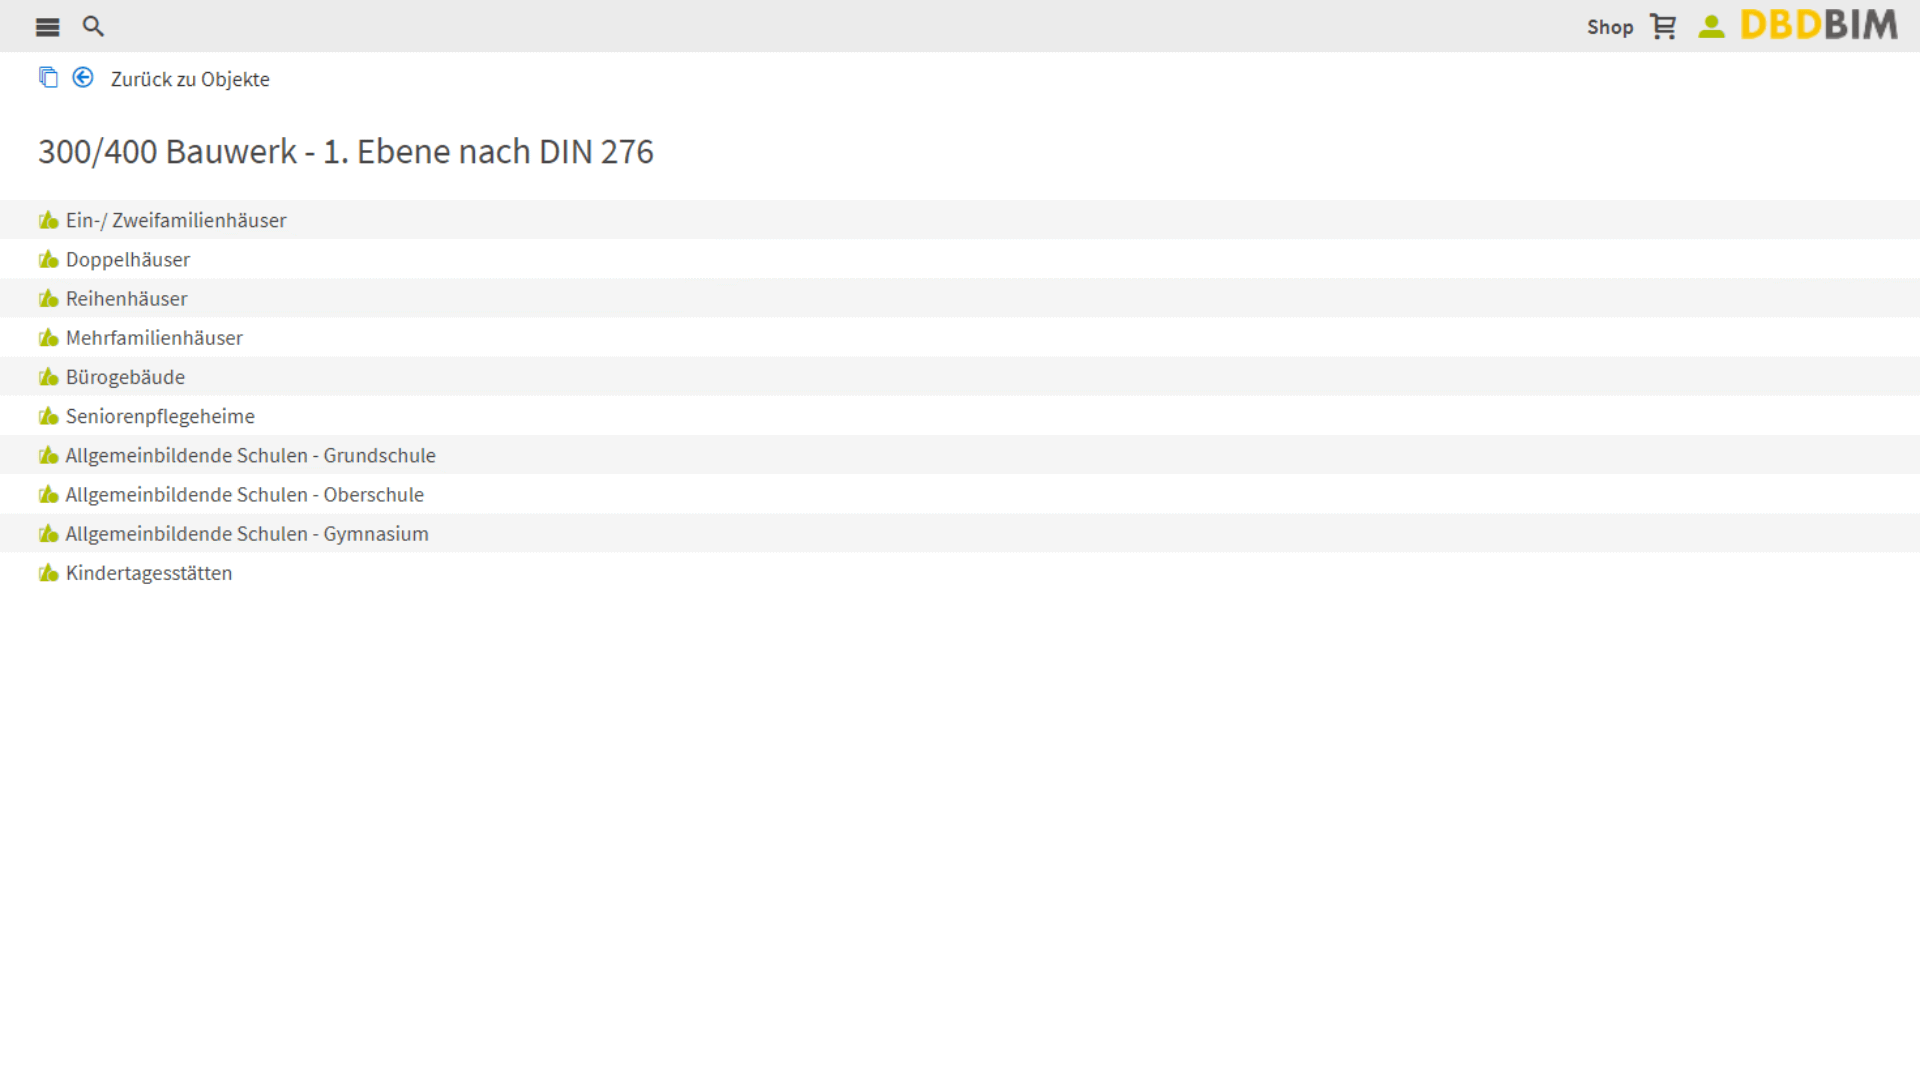Click the page heading 300/400 Bauwerk
1920x1080 pixels.
click(346, 152)
